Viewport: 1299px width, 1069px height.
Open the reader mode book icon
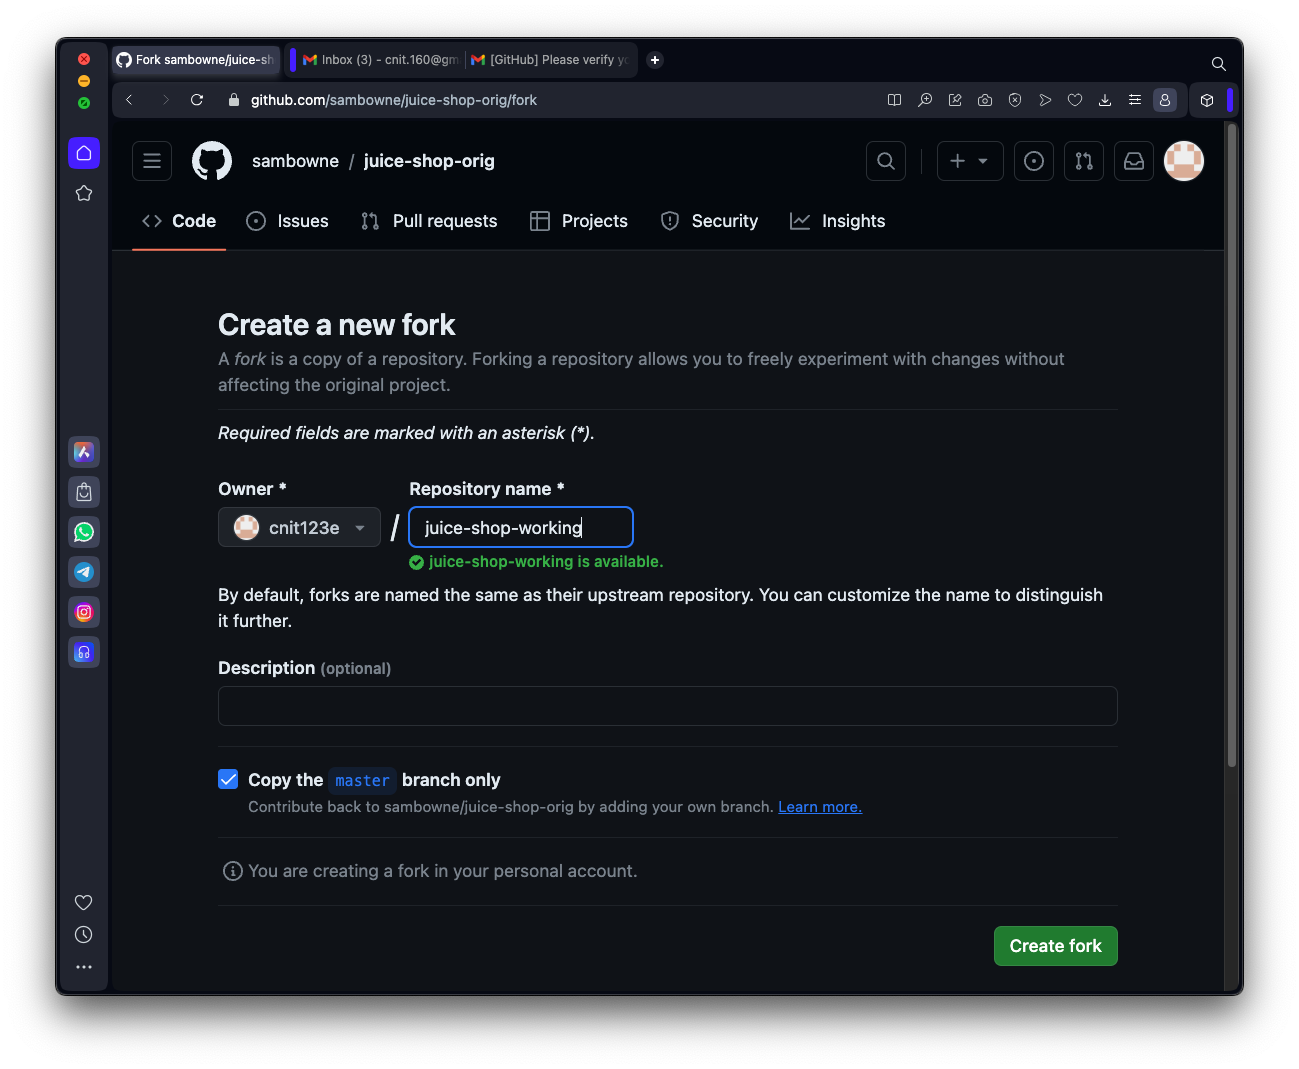[895, 100]
